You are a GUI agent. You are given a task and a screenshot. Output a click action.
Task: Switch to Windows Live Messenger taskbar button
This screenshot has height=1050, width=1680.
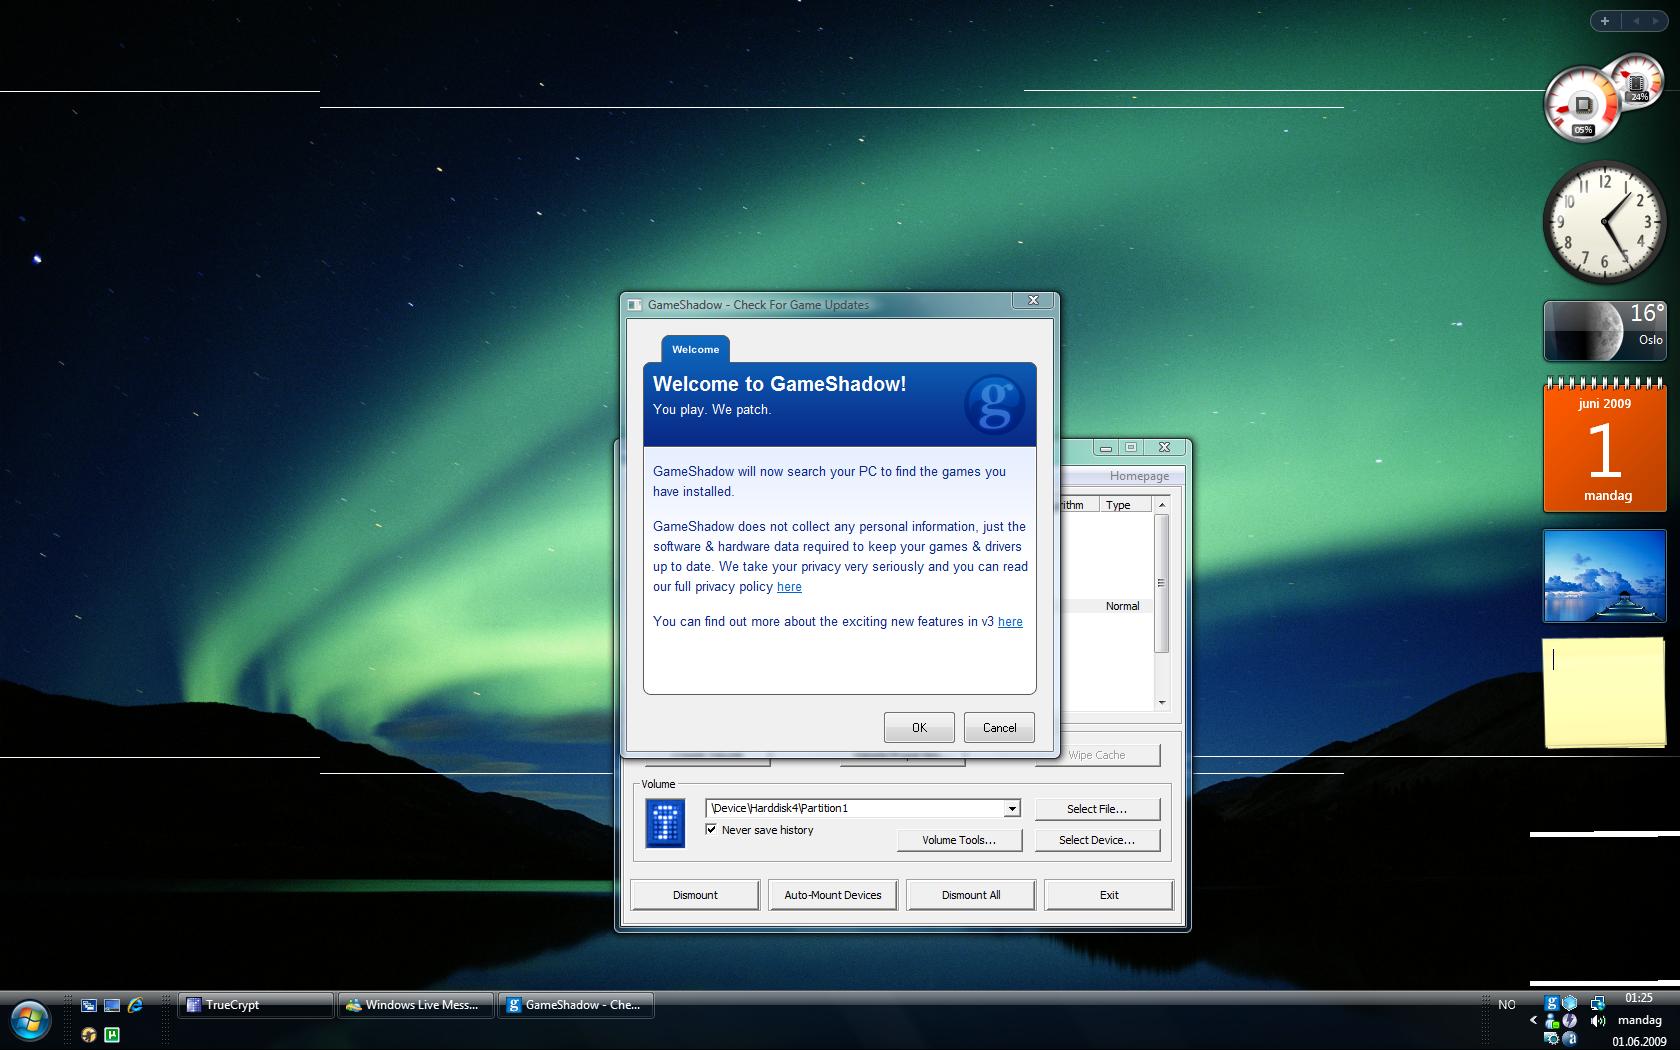[x=417, y=1005]
